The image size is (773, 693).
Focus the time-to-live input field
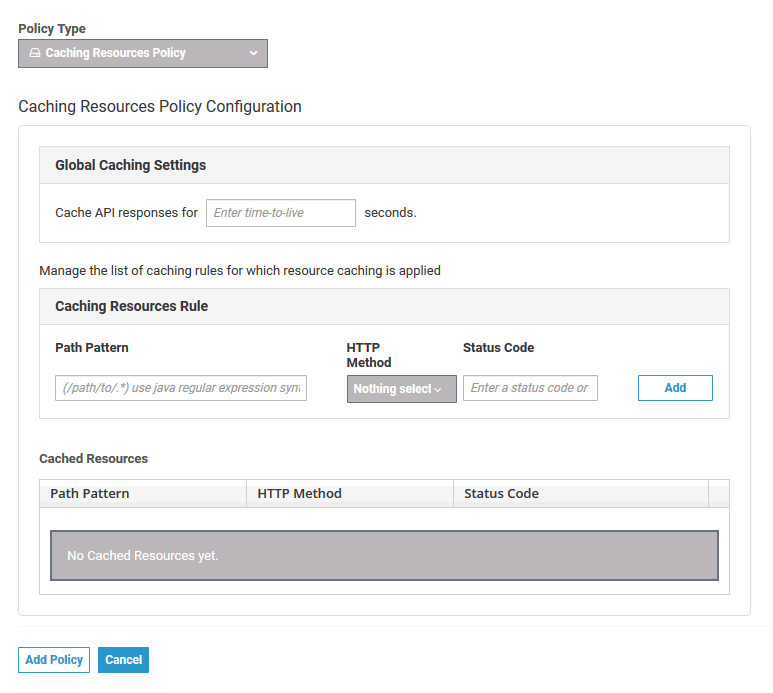point(280,213)
